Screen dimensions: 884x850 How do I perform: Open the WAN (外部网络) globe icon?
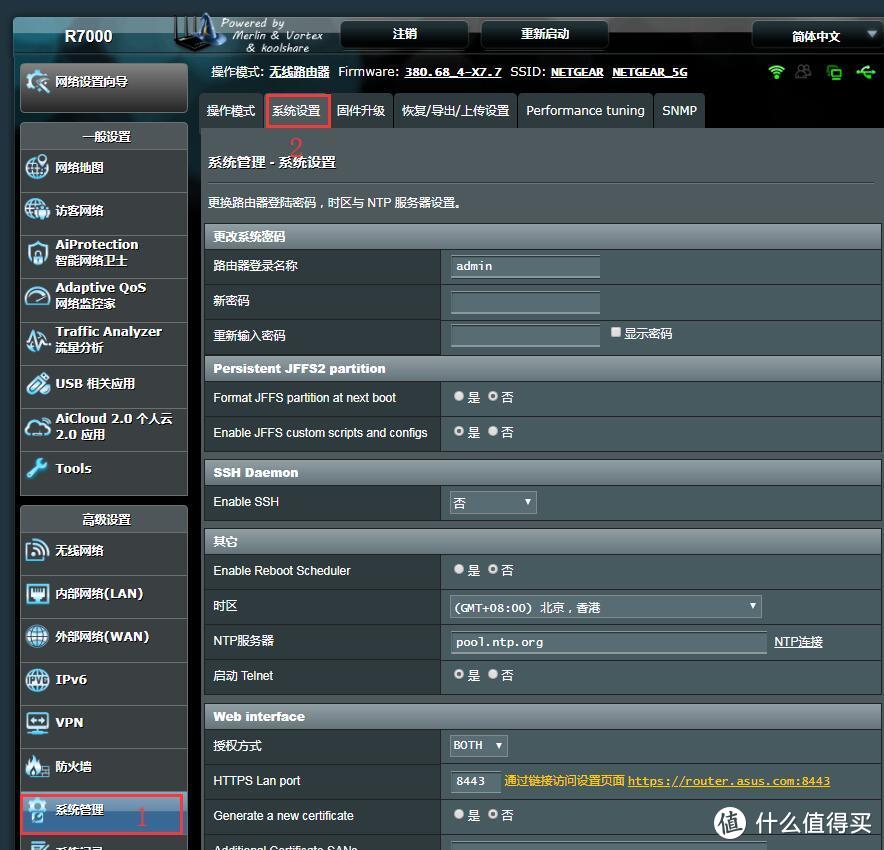tap(37, 636)
